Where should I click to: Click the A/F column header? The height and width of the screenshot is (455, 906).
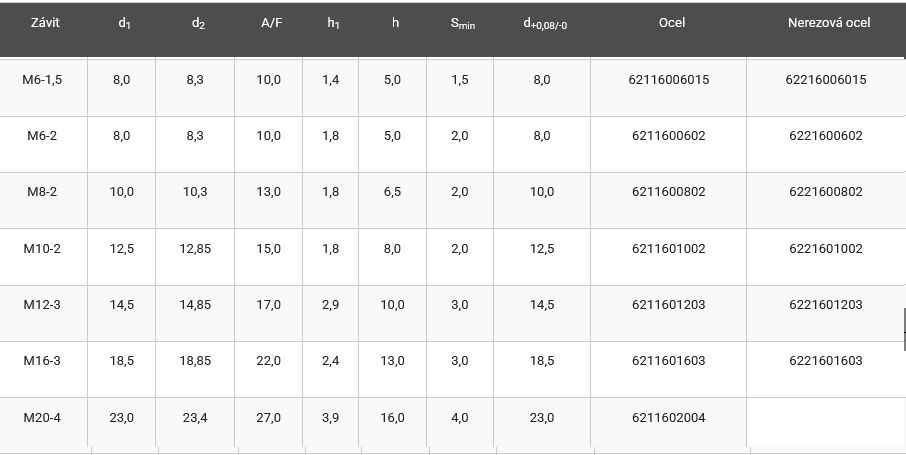click(x=271, y=23)
